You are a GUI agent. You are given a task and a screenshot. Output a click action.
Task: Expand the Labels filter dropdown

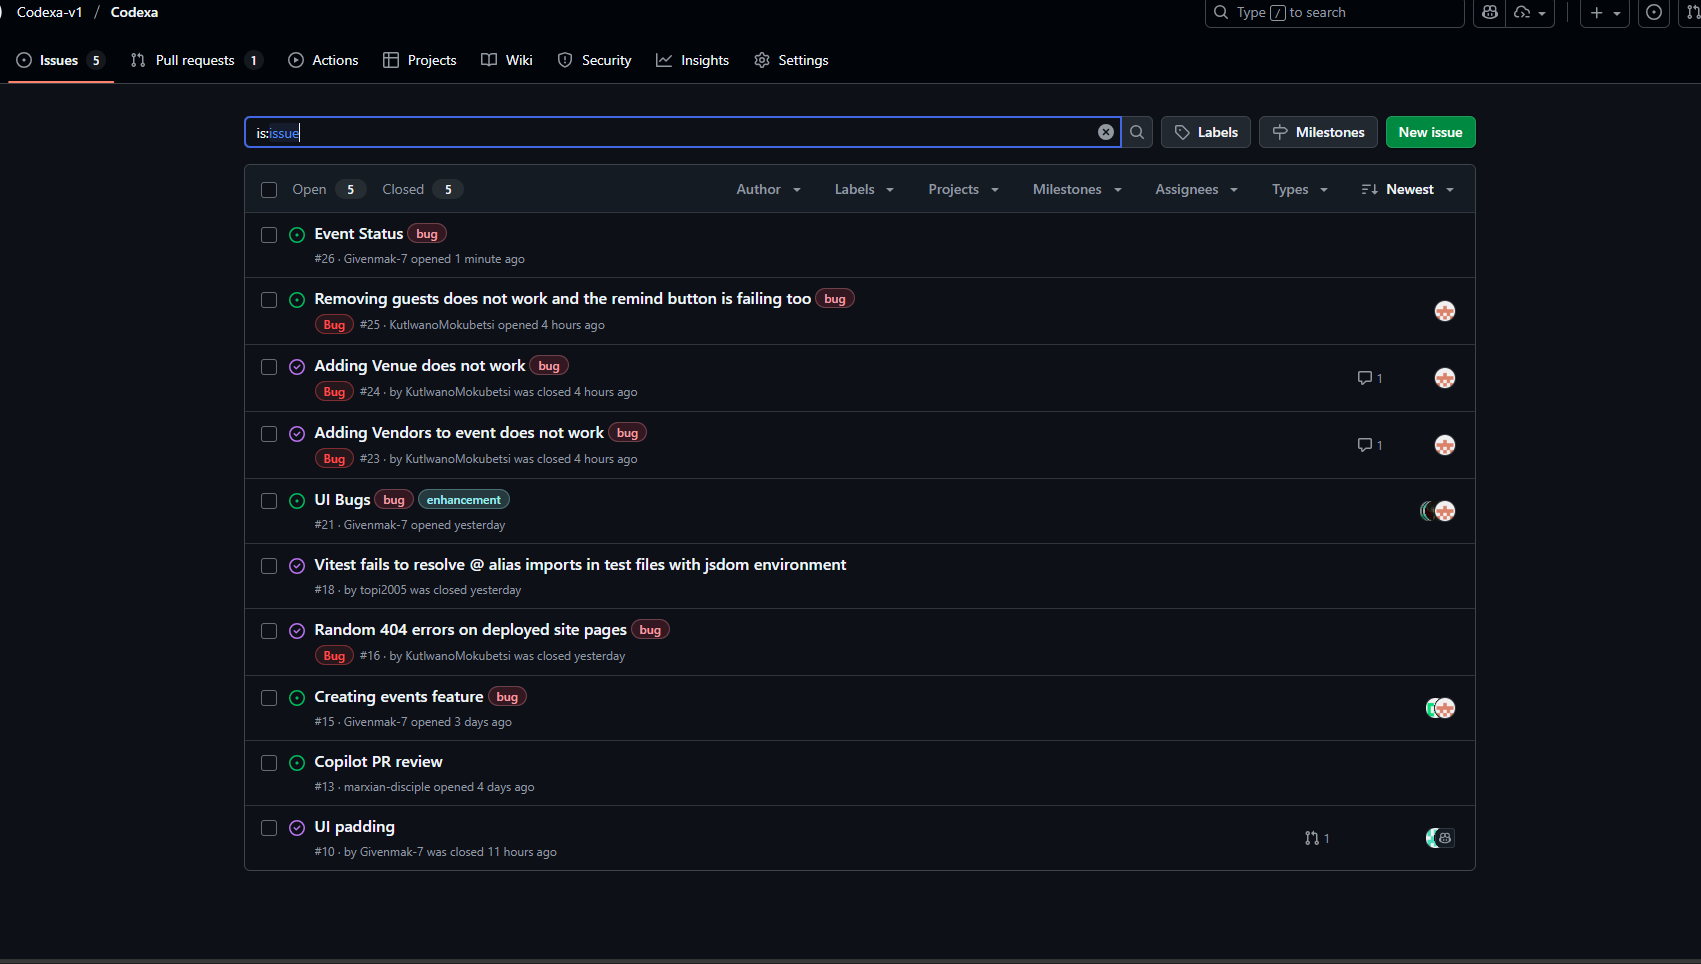864,189
